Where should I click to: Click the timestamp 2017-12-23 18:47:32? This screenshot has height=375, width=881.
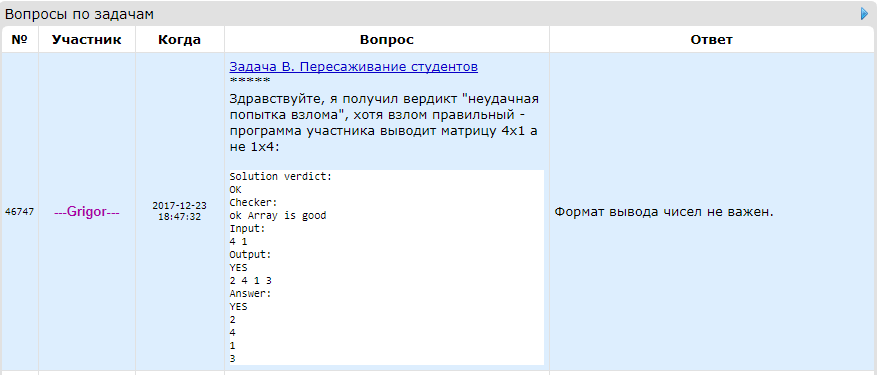179,211
